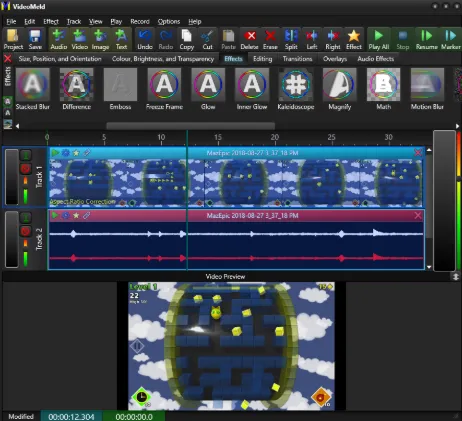Remove the Track 2 clip with red X

418,215
